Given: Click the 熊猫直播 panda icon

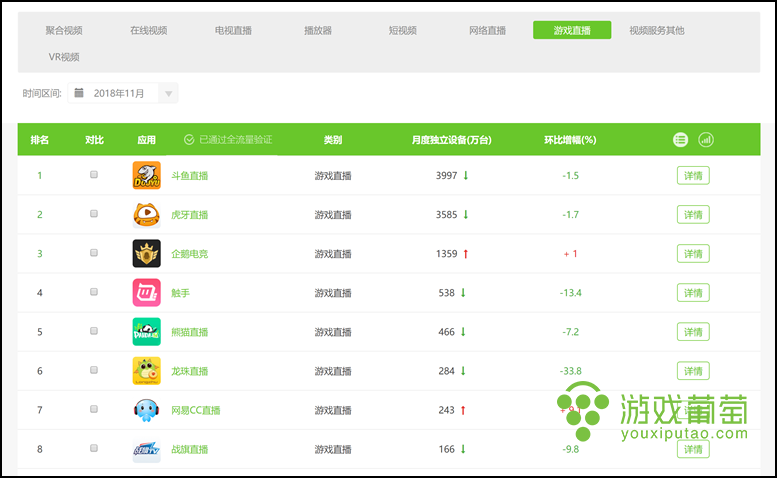Looking at the screenshot, I should (x=146, y=332).
